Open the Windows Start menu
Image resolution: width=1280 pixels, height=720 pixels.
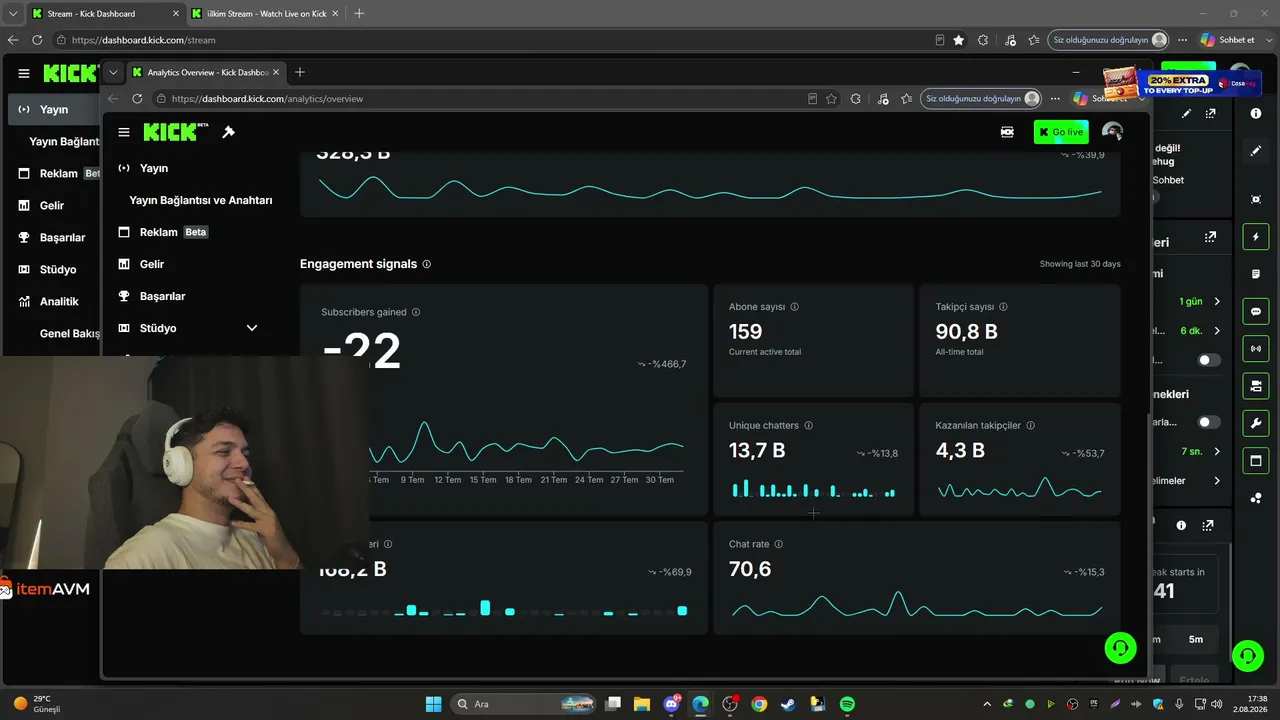pyautogui.click(x=433, y=704)
